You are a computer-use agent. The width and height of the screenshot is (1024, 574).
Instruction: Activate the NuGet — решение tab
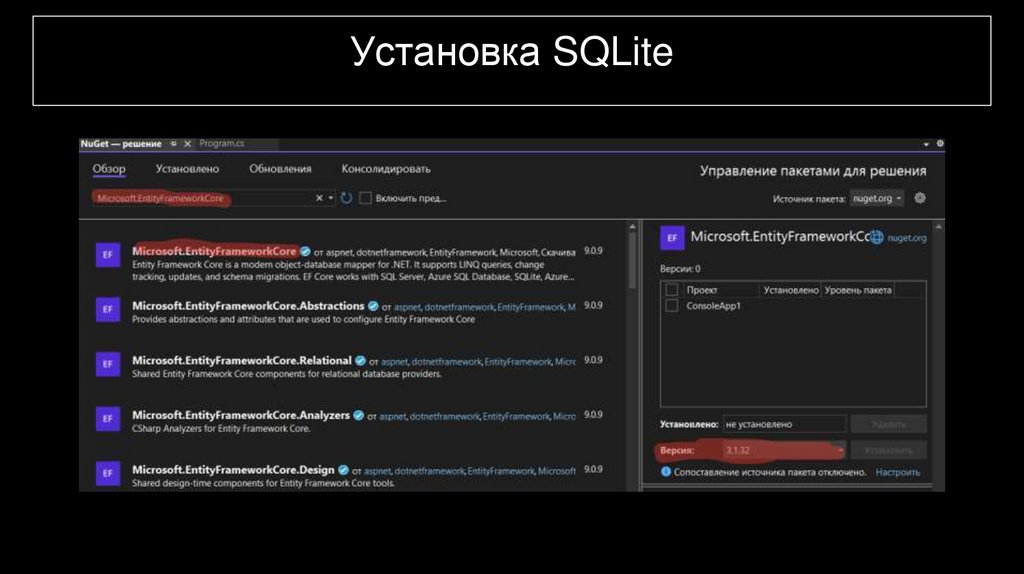[x=121, y=144]
